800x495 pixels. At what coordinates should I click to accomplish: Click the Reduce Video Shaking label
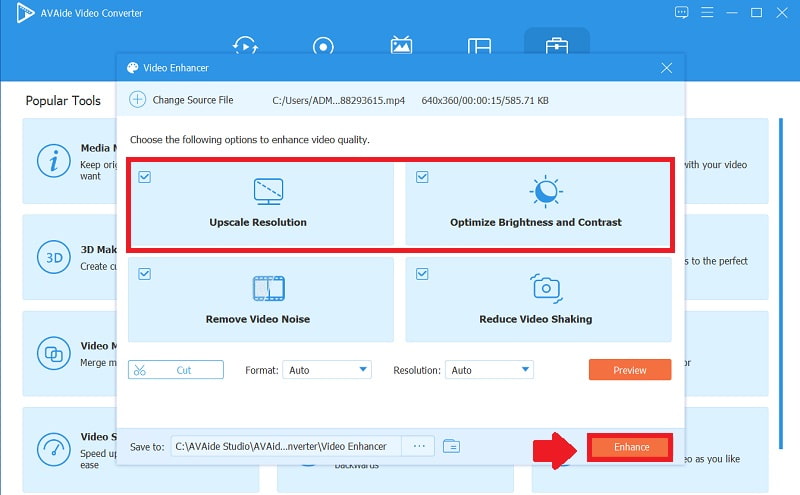pyautogui.click(x=536, y=319)
